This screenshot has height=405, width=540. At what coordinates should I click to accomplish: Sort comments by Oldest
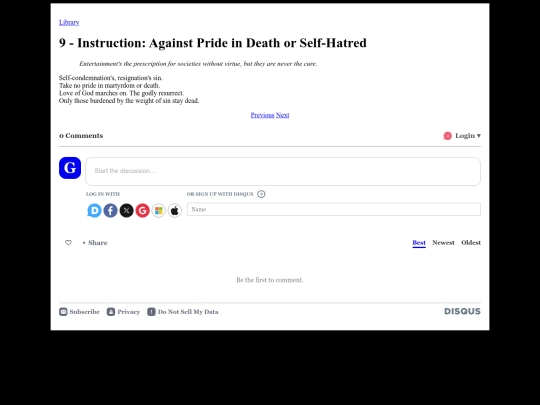(471, 242)
